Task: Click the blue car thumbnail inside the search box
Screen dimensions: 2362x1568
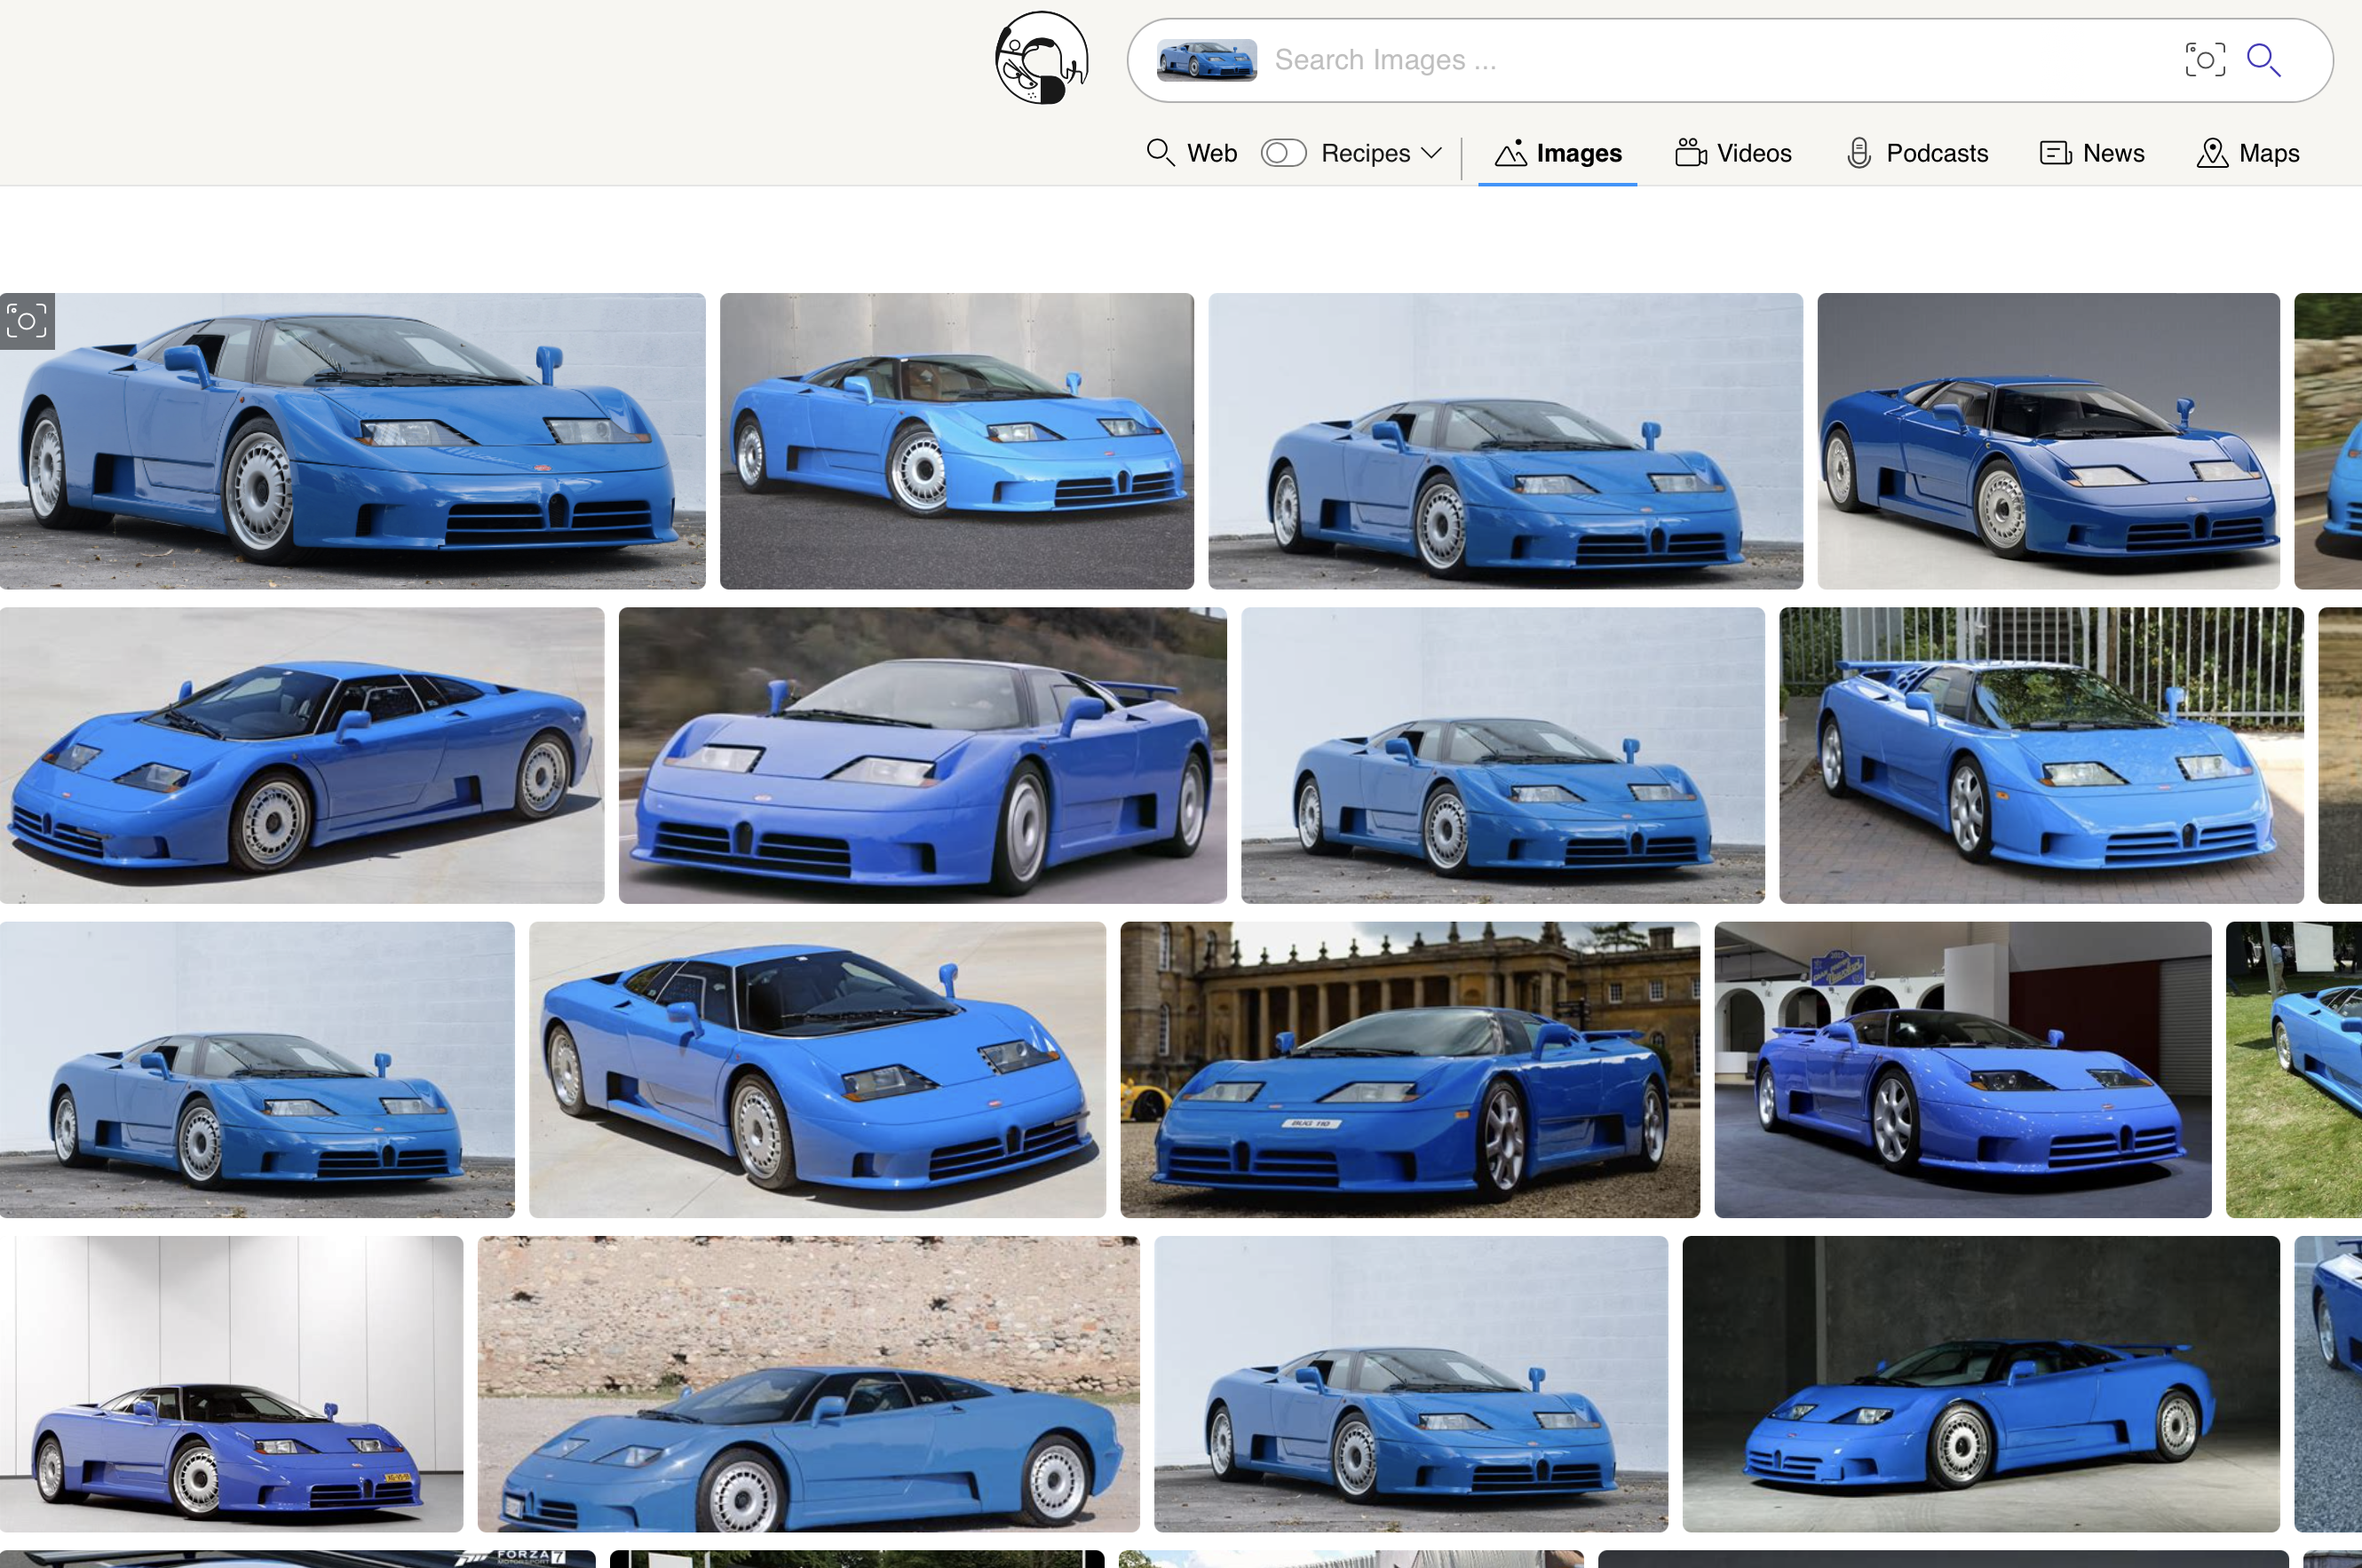Action: (x=1206, y=60)
